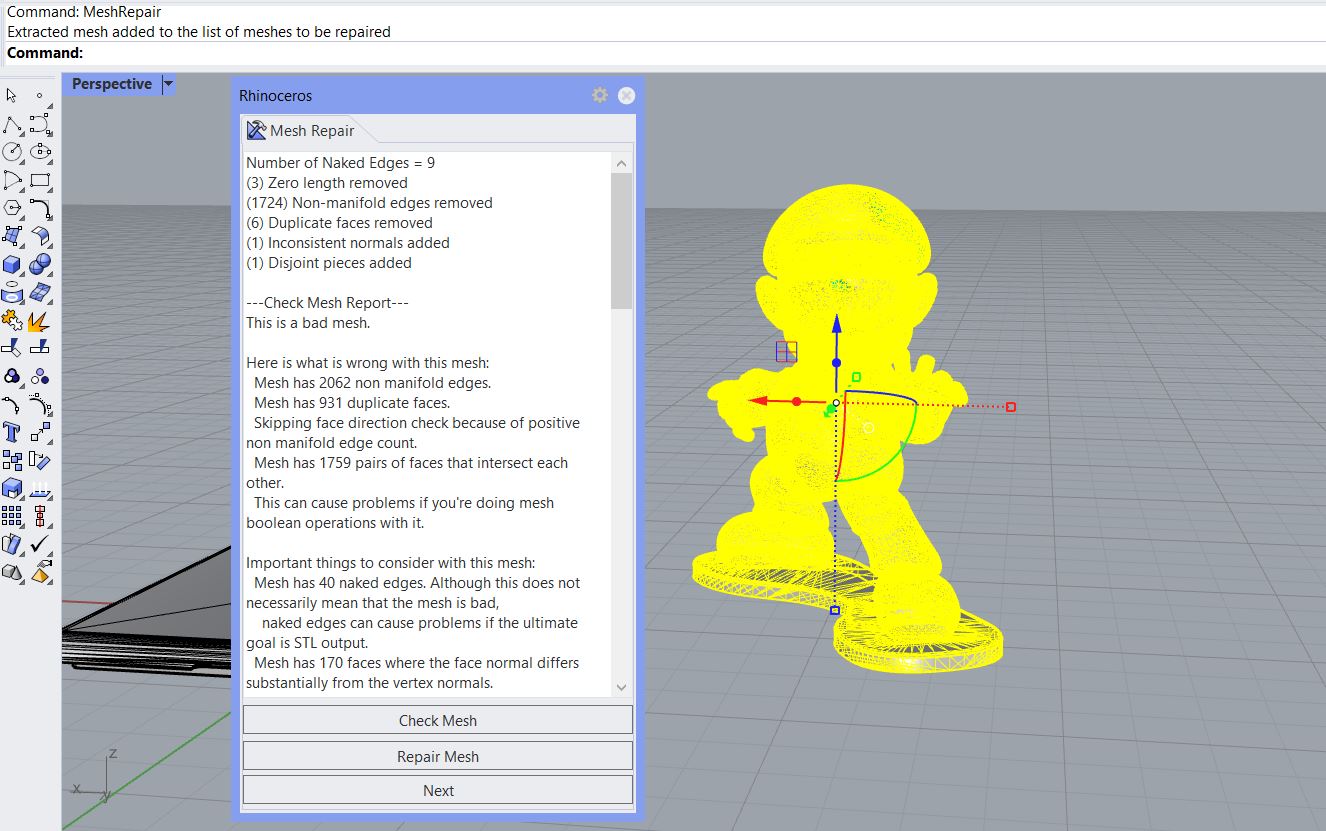This screenshot has width=1326, height=831.
Task: Click the puzzle-piece Join tool
Action: (x=12, y=321)
